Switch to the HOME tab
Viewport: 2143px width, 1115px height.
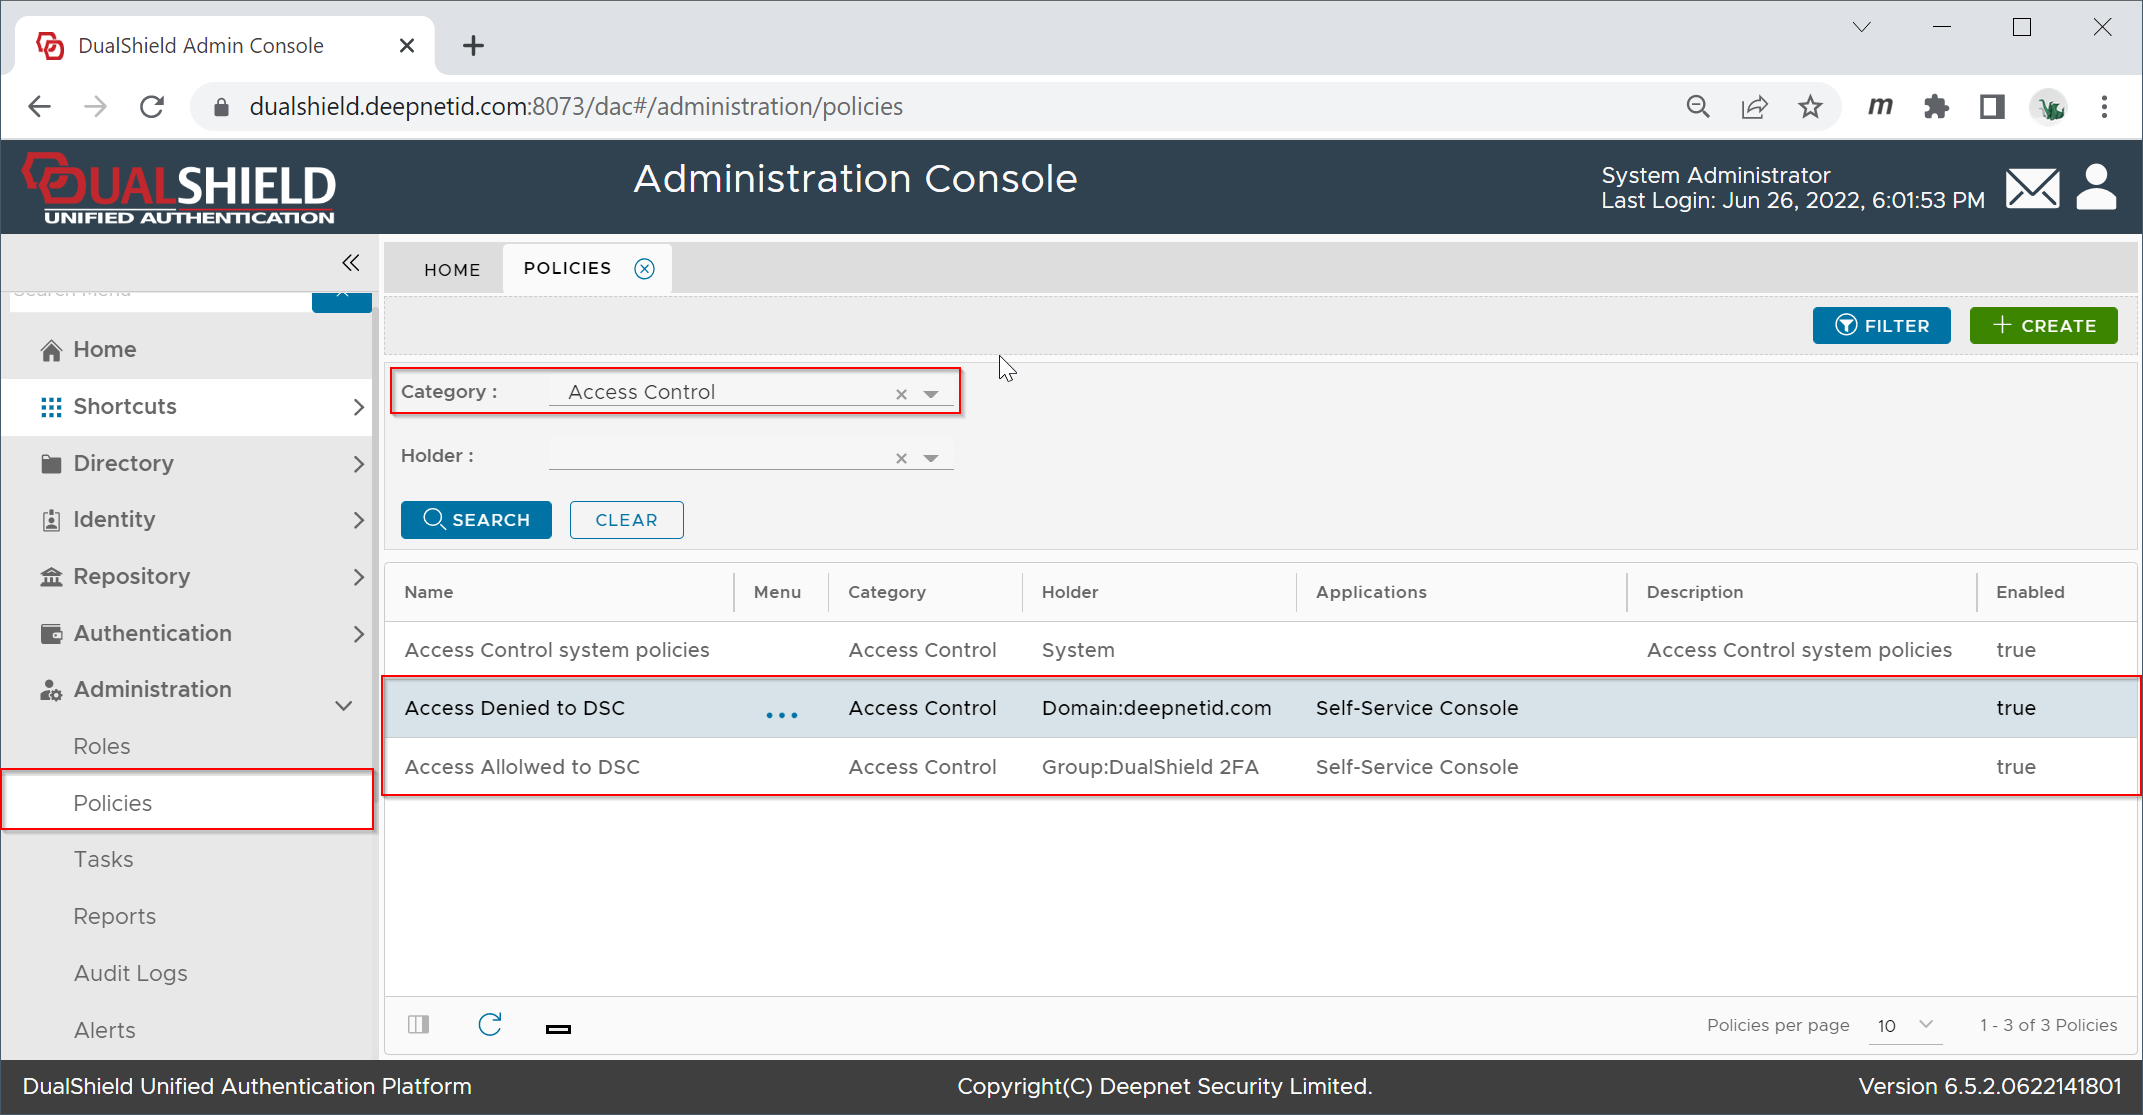452,270
